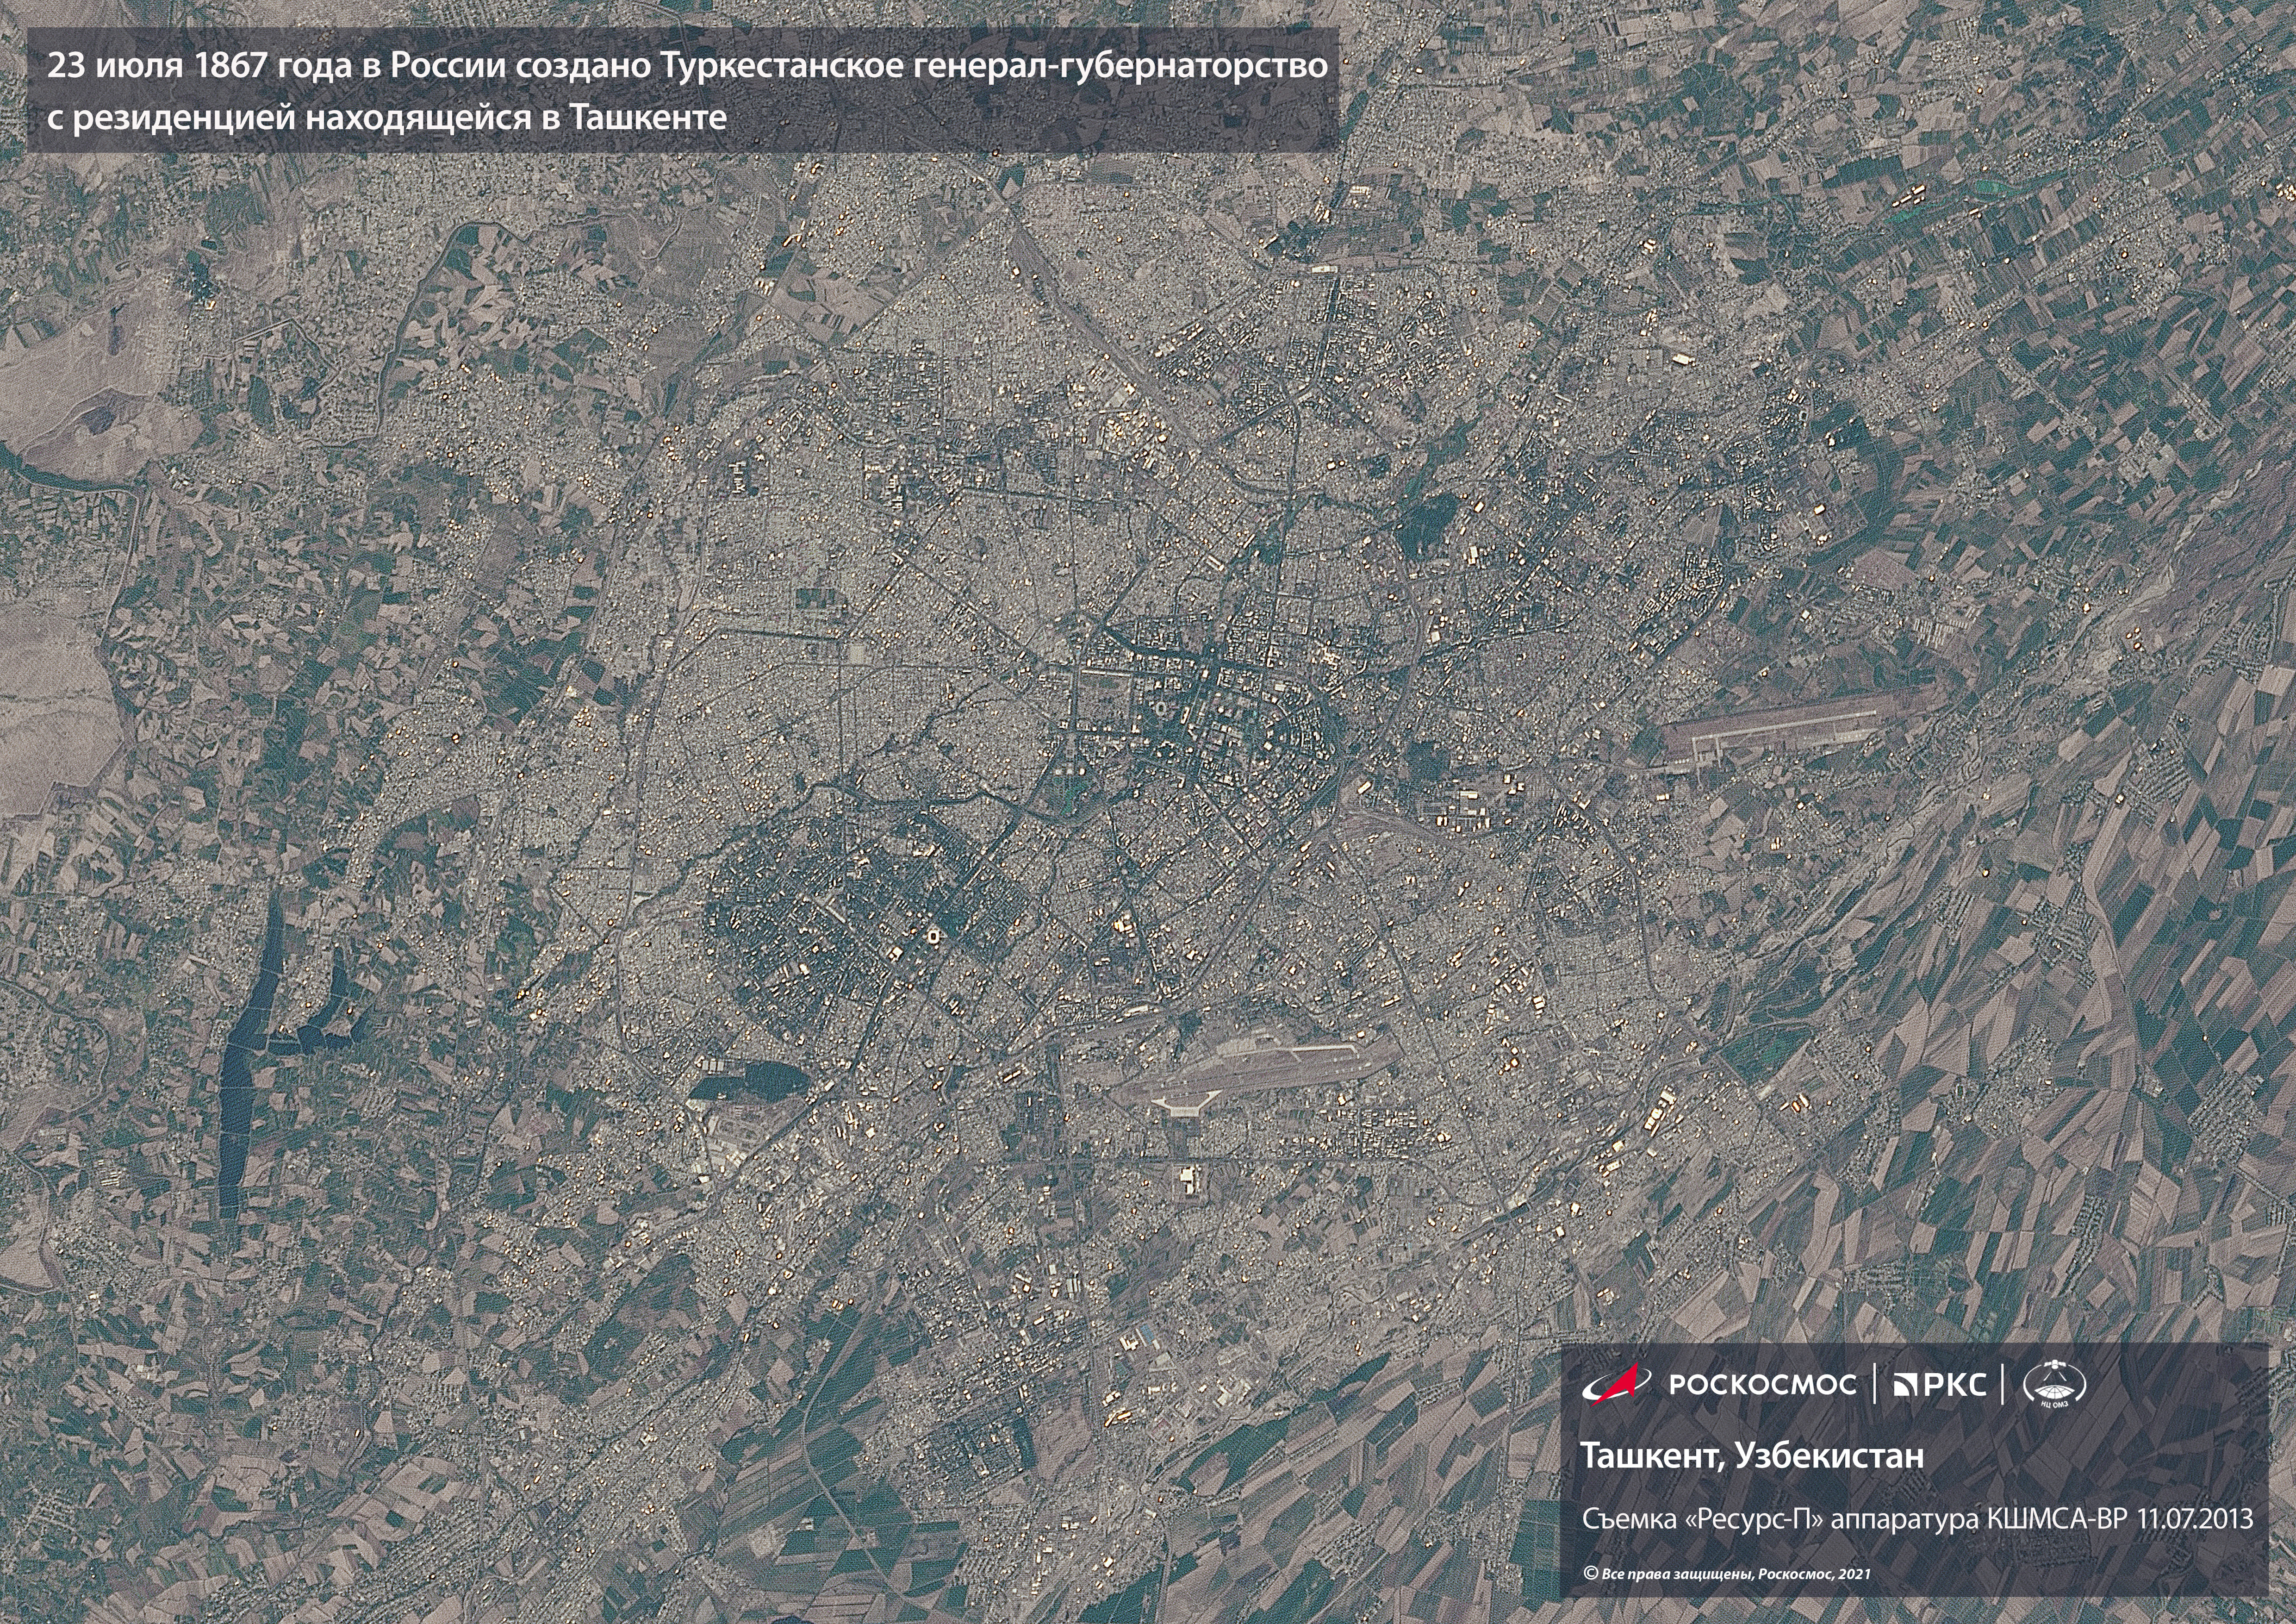Click the circular НЦ ОМЗ emblem
The height and width of the screenshot is (1624, 2296).
coord(2054,1385)
